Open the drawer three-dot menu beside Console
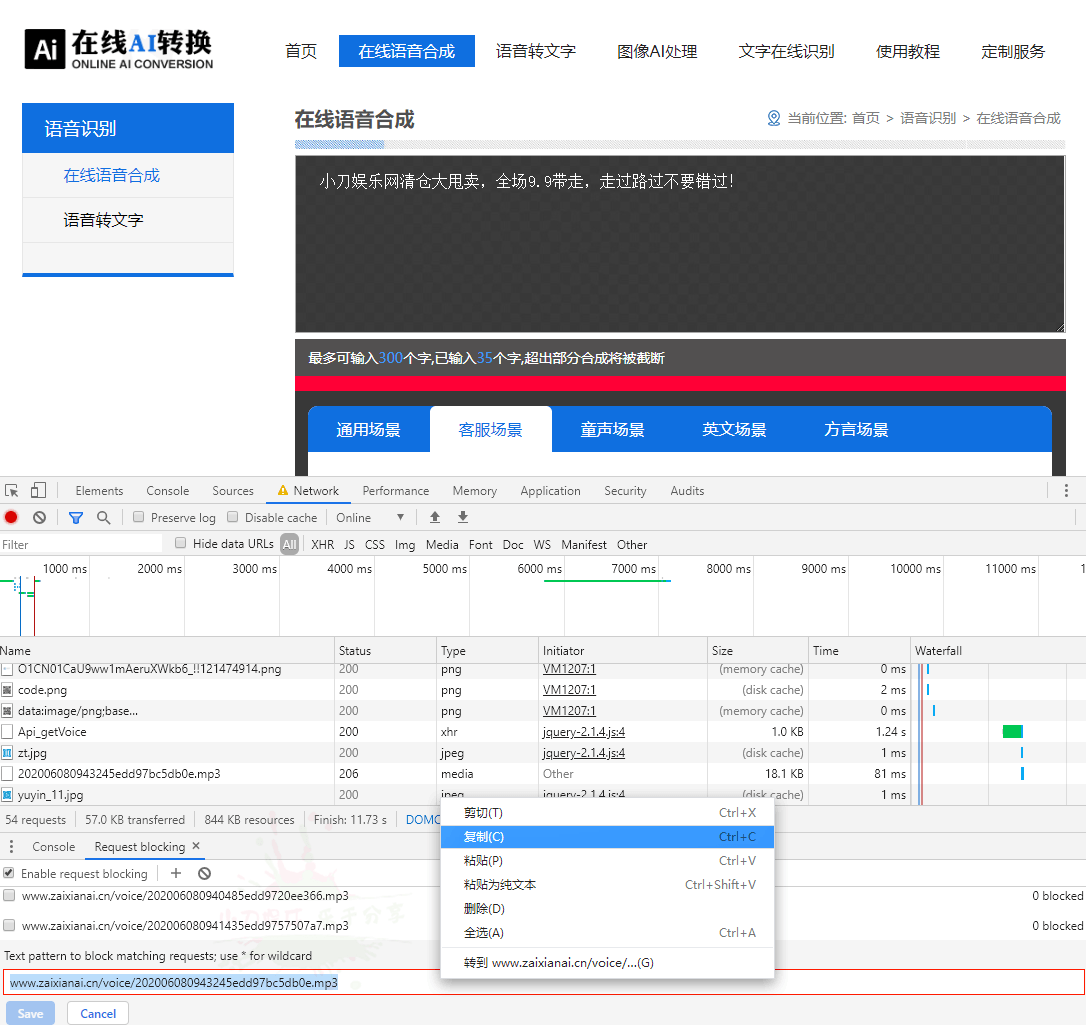 click(x=12, y=847)
